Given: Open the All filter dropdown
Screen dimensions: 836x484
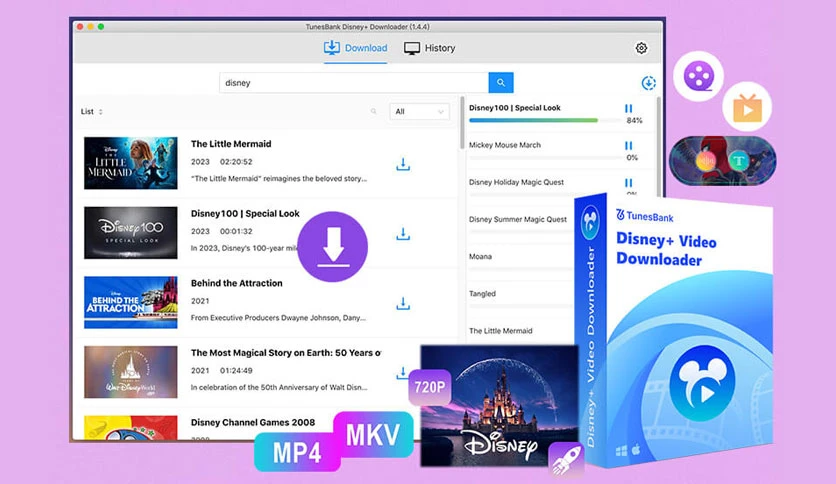Looking at the screenshot, I should [419, 111].
